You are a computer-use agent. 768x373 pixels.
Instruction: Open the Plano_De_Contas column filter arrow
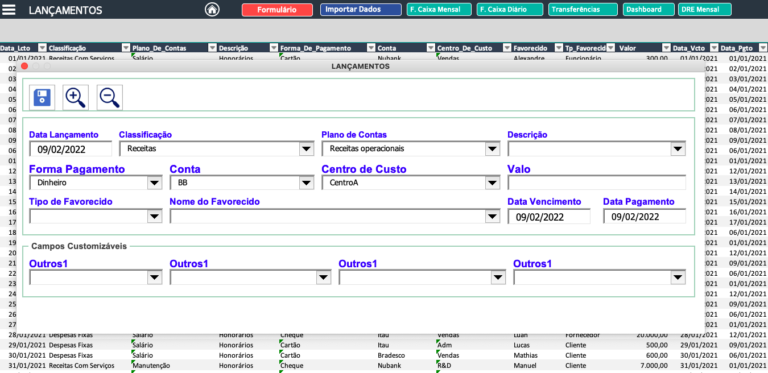212,47
